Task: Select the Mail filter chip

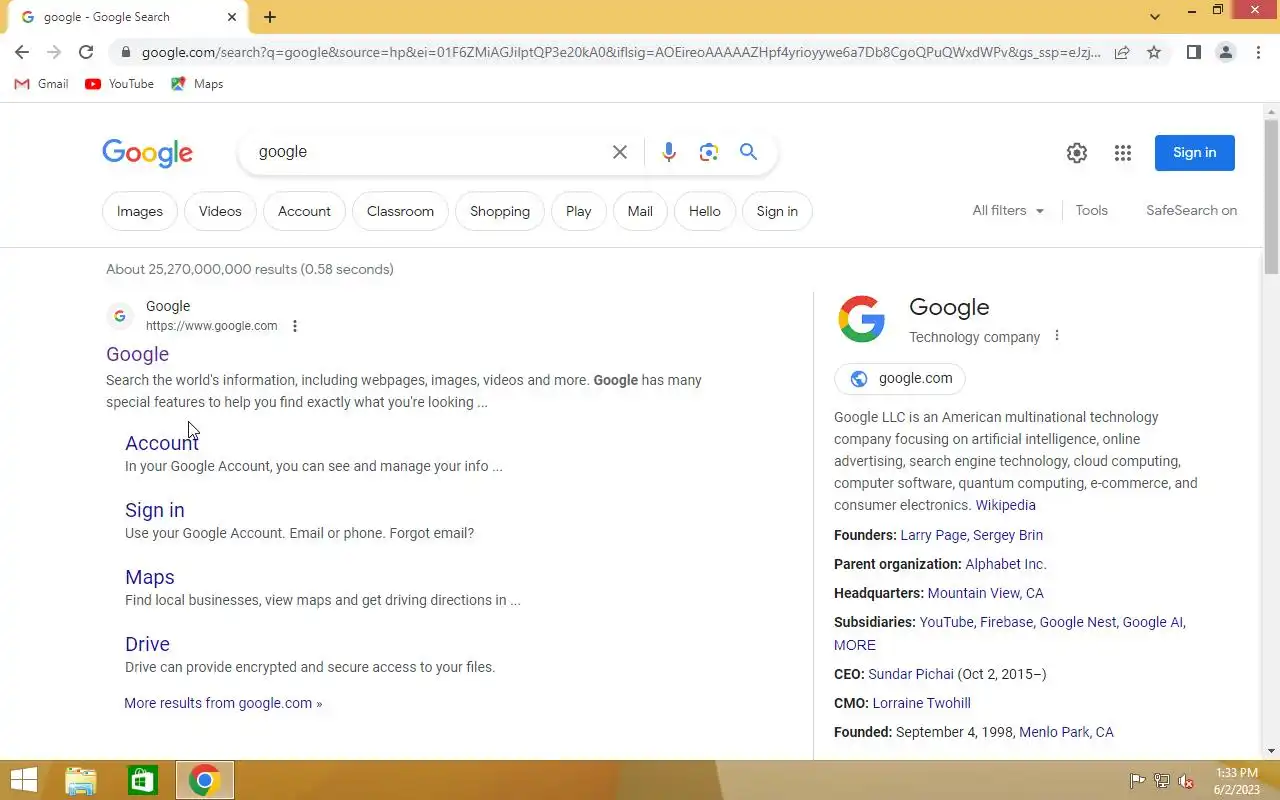Action: click(x=640, y=211)
